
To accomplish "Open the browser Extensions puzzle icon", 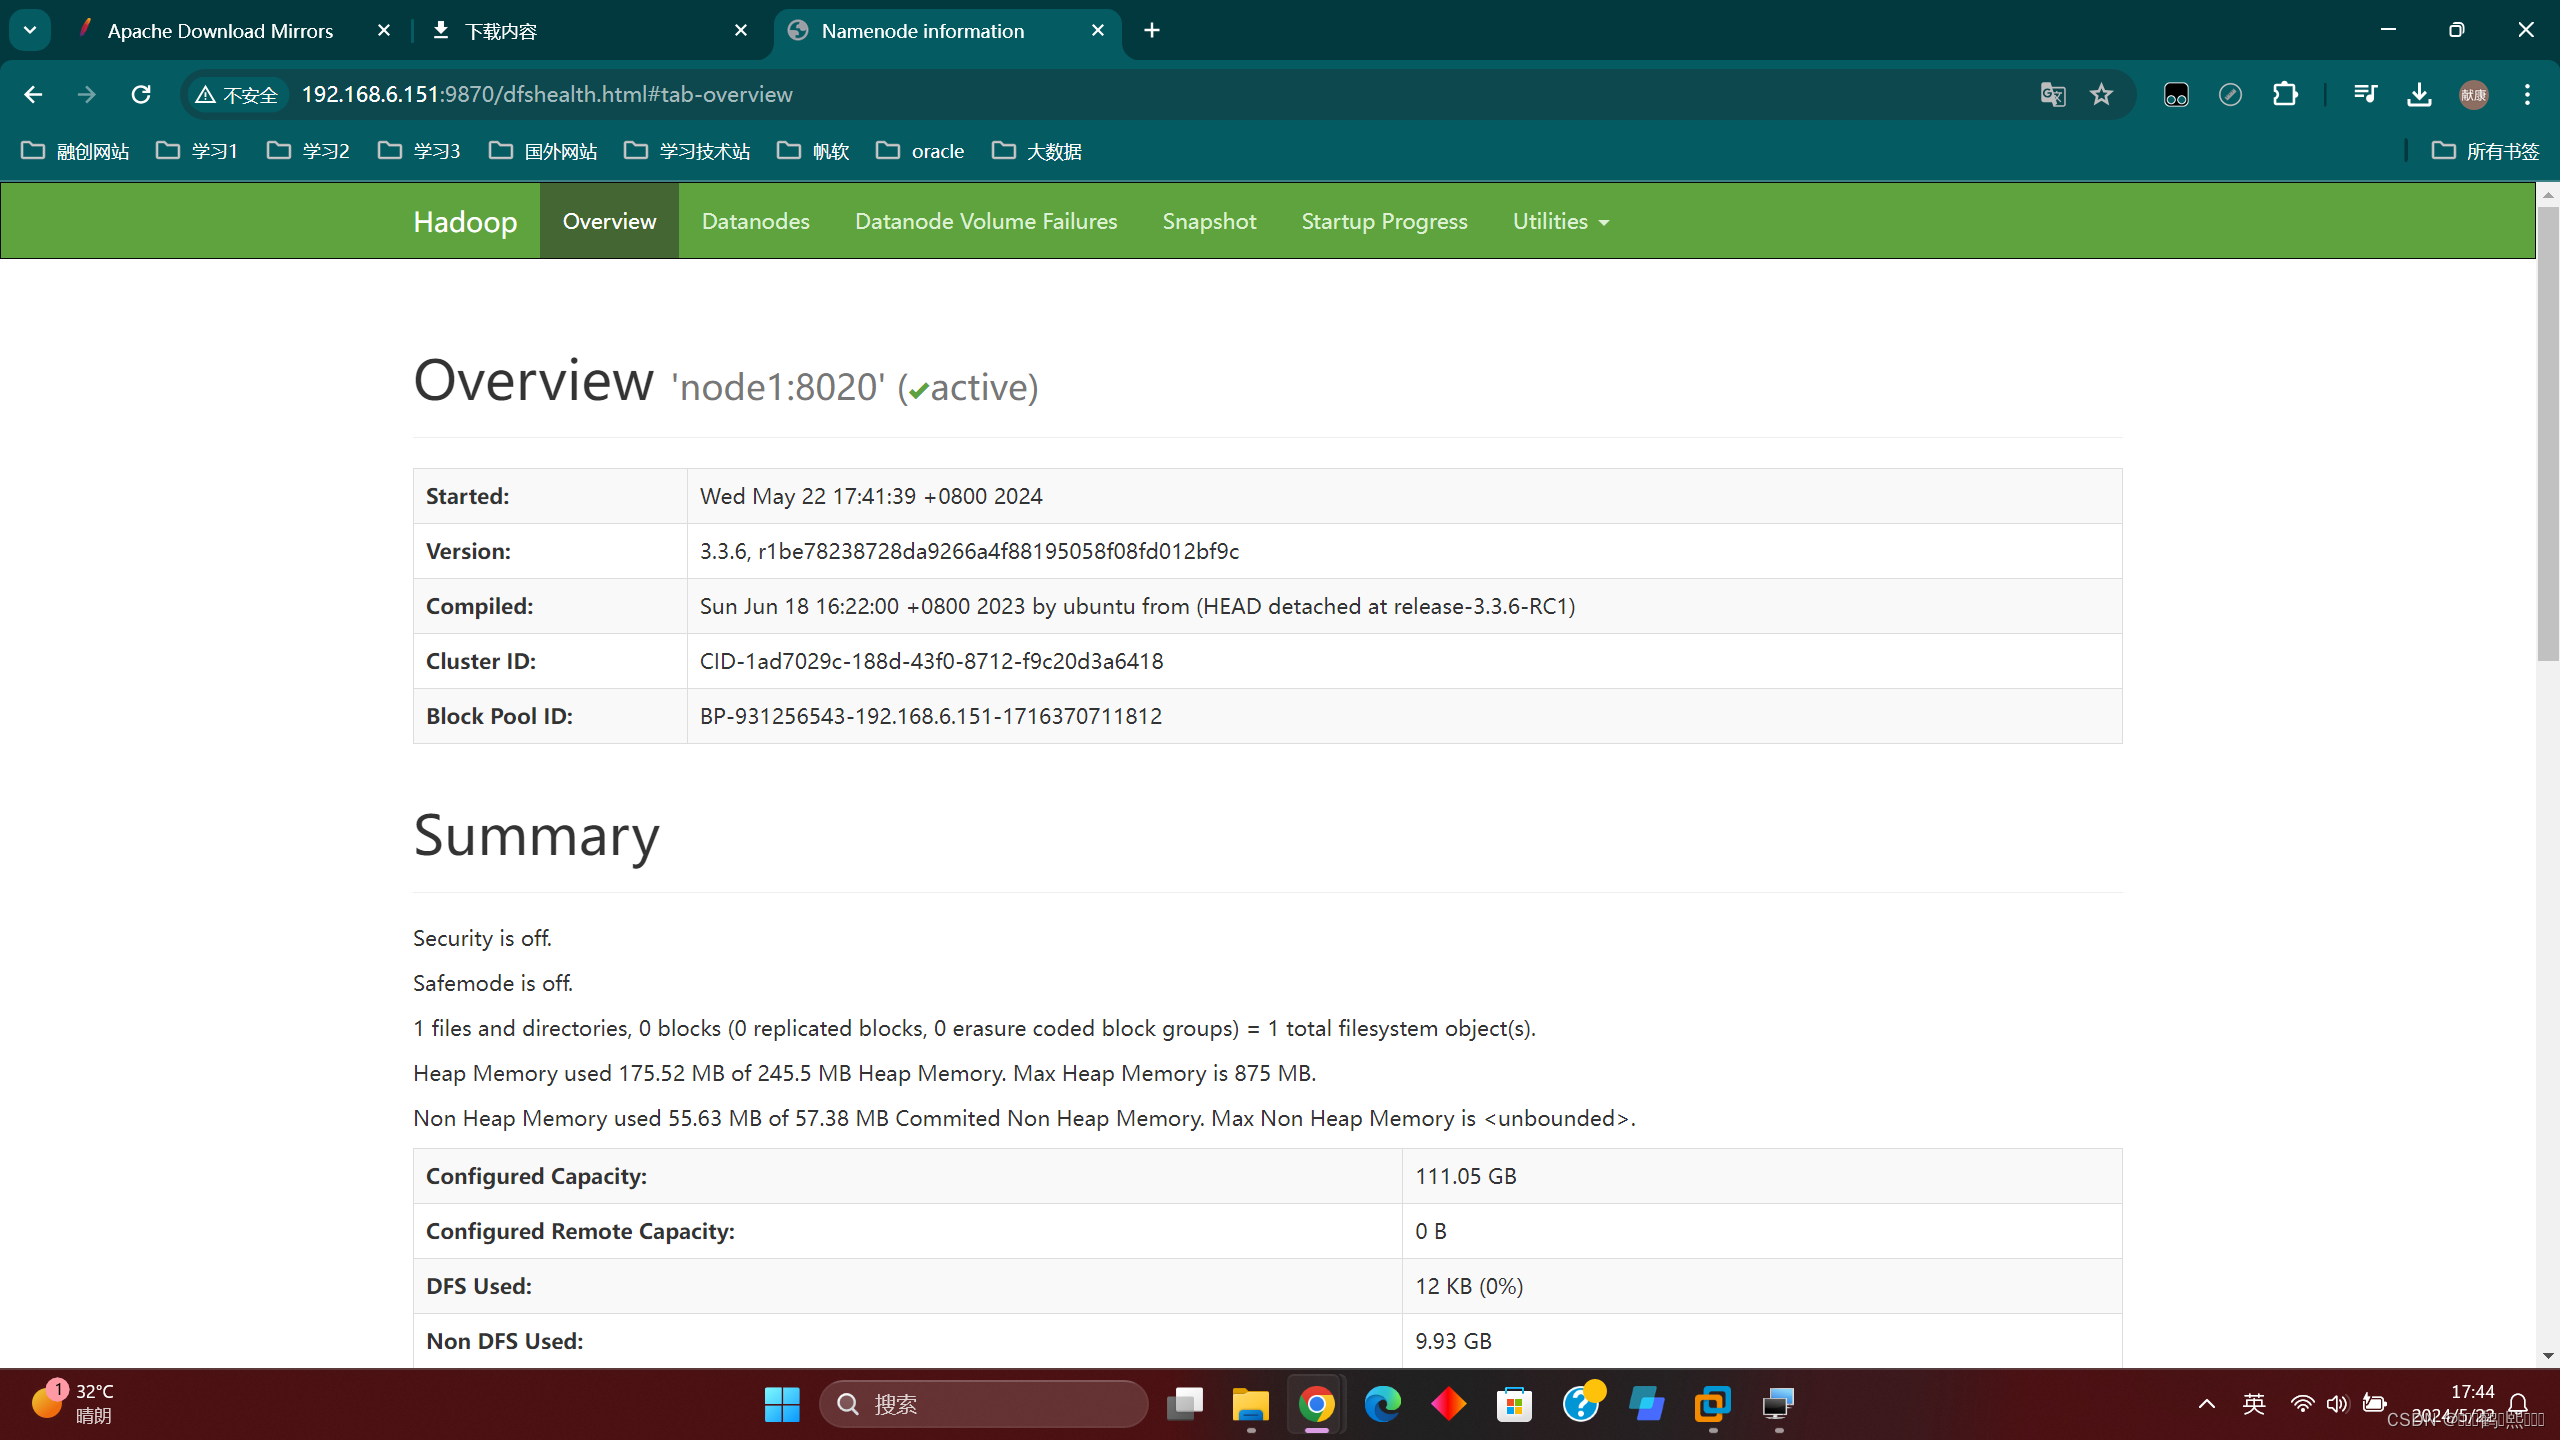I will pos(2285,94).
